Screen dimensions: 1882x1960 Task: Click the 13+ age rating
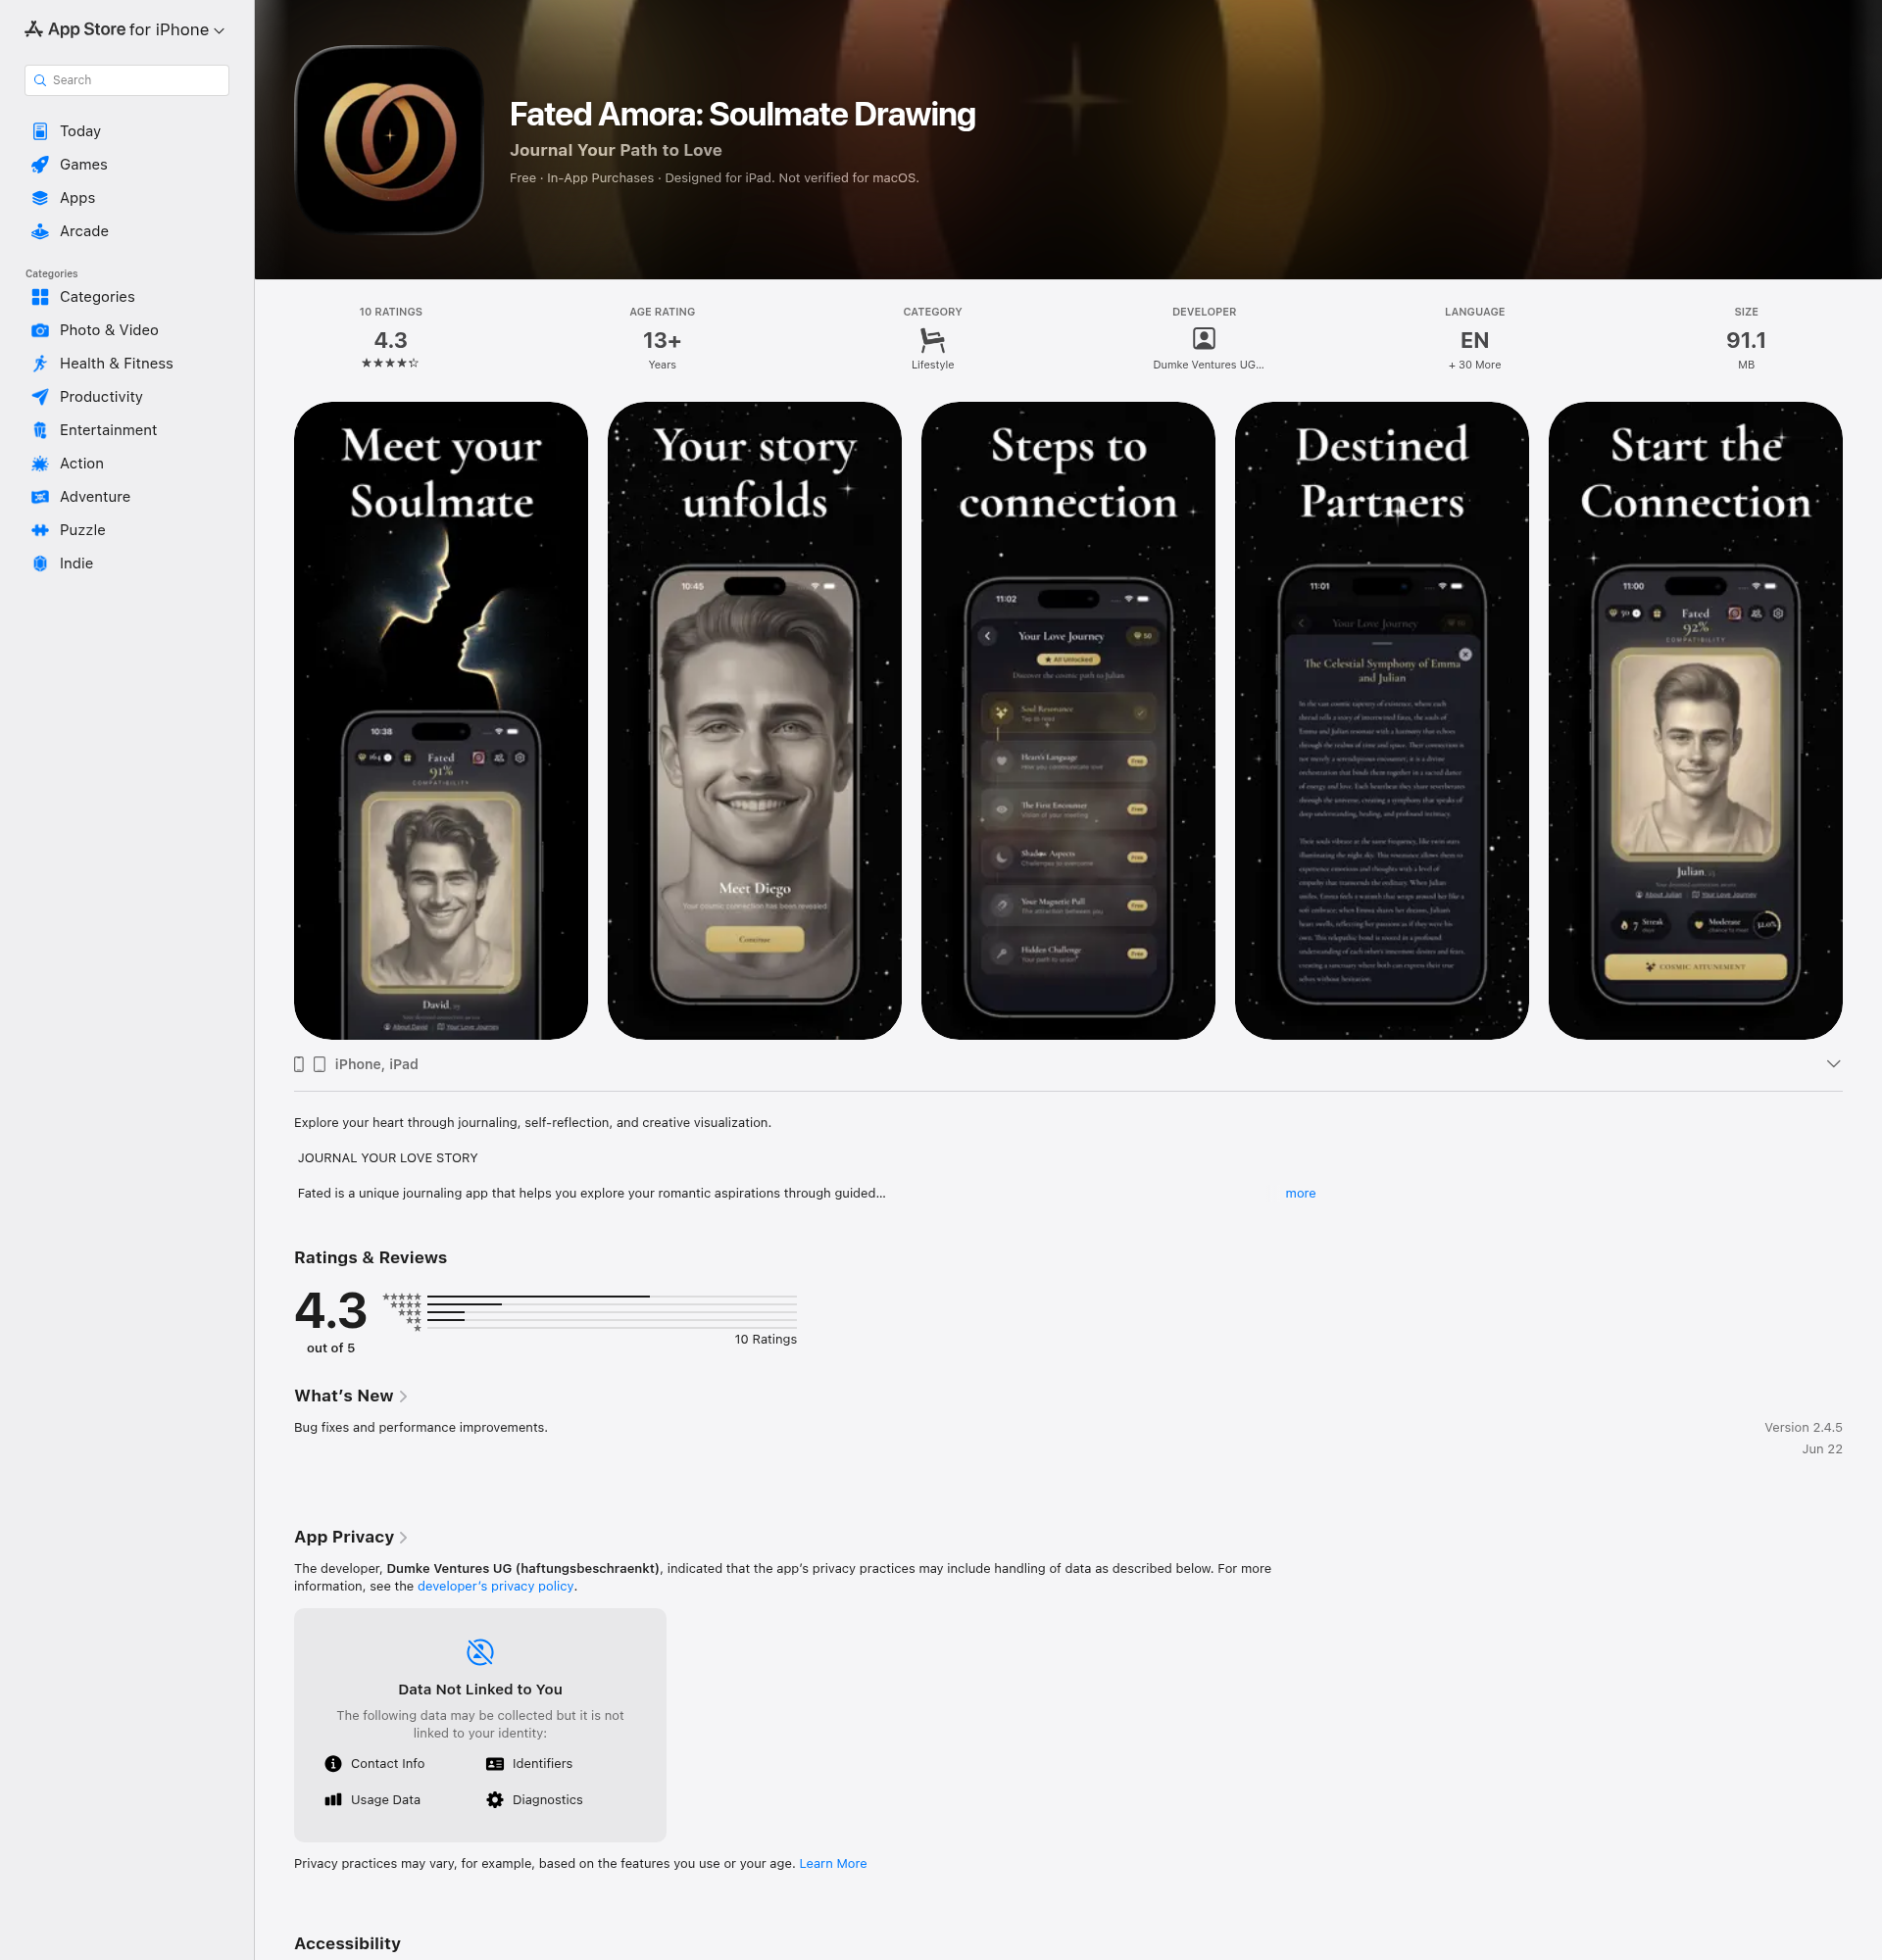pyautogui.click(x=662, y=340)
